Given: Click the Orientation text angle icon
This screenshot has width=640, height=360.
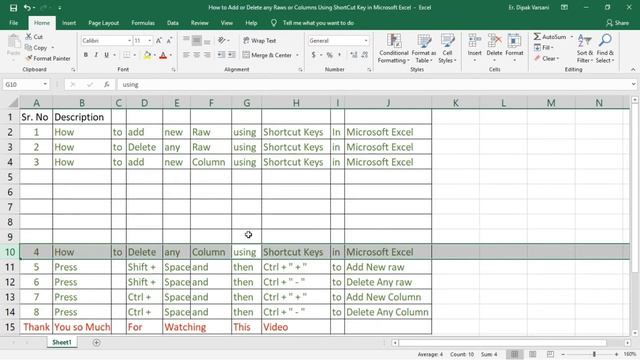Looking at the screenshot, I should [222, 40].
